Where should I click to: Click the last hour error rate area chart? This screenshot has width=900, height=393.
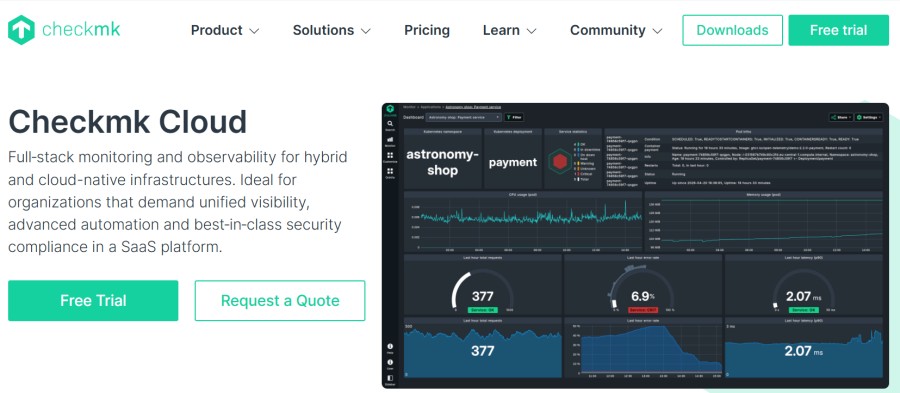point(643,351)
